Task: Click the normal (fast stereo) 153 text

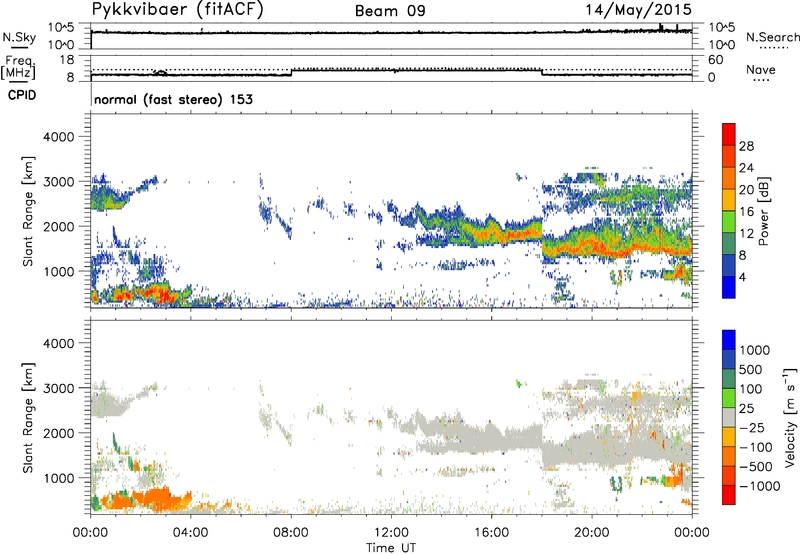Action: tap(173, 99)
